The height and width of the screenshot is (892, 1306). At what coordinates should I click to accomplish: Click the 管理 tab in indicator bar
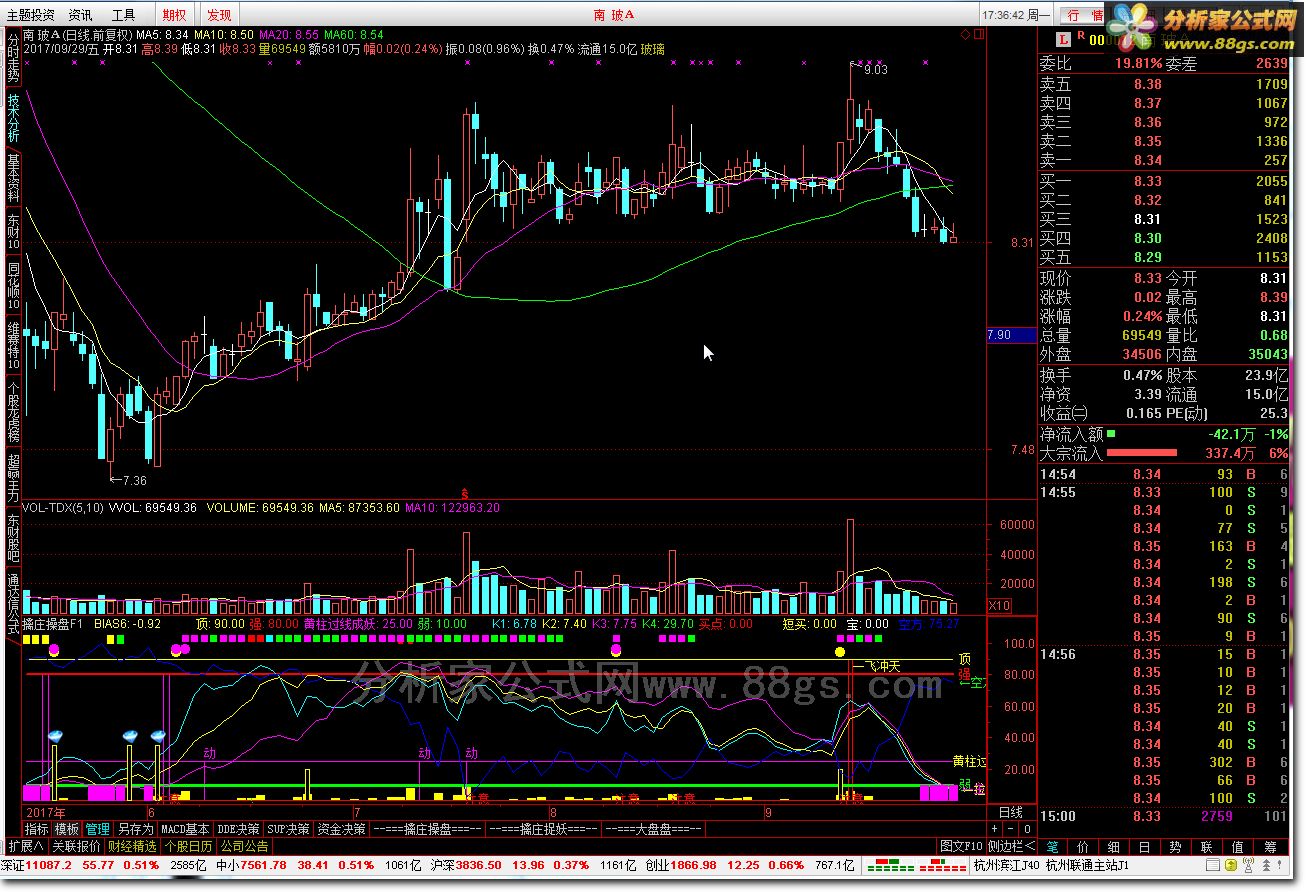point(97,830)
